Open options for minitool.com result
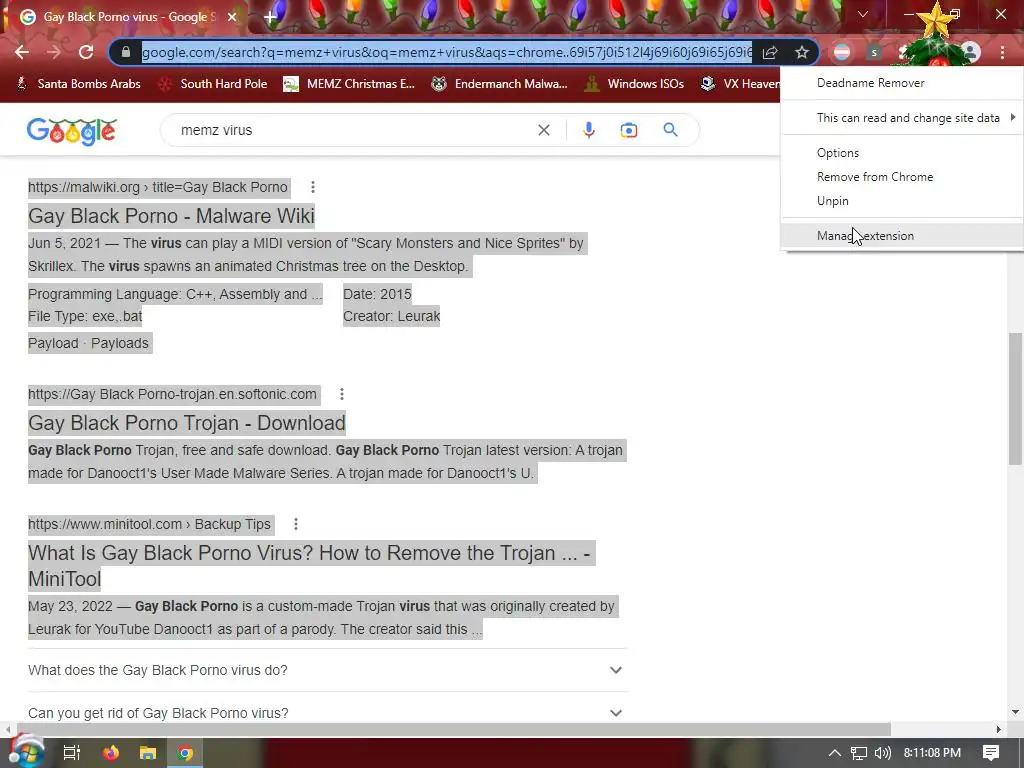1024x768 pixels. click(296, 524)
